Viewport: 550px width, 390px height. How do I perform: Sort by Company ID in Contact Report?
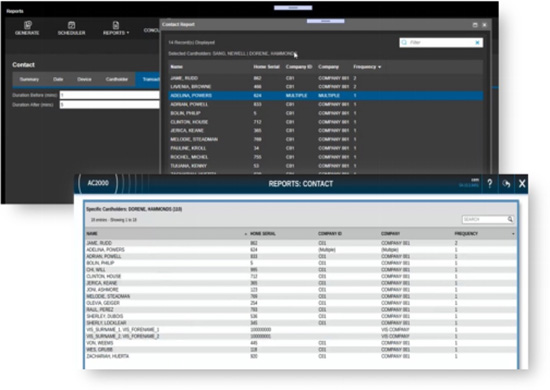[x=299, y=67]
